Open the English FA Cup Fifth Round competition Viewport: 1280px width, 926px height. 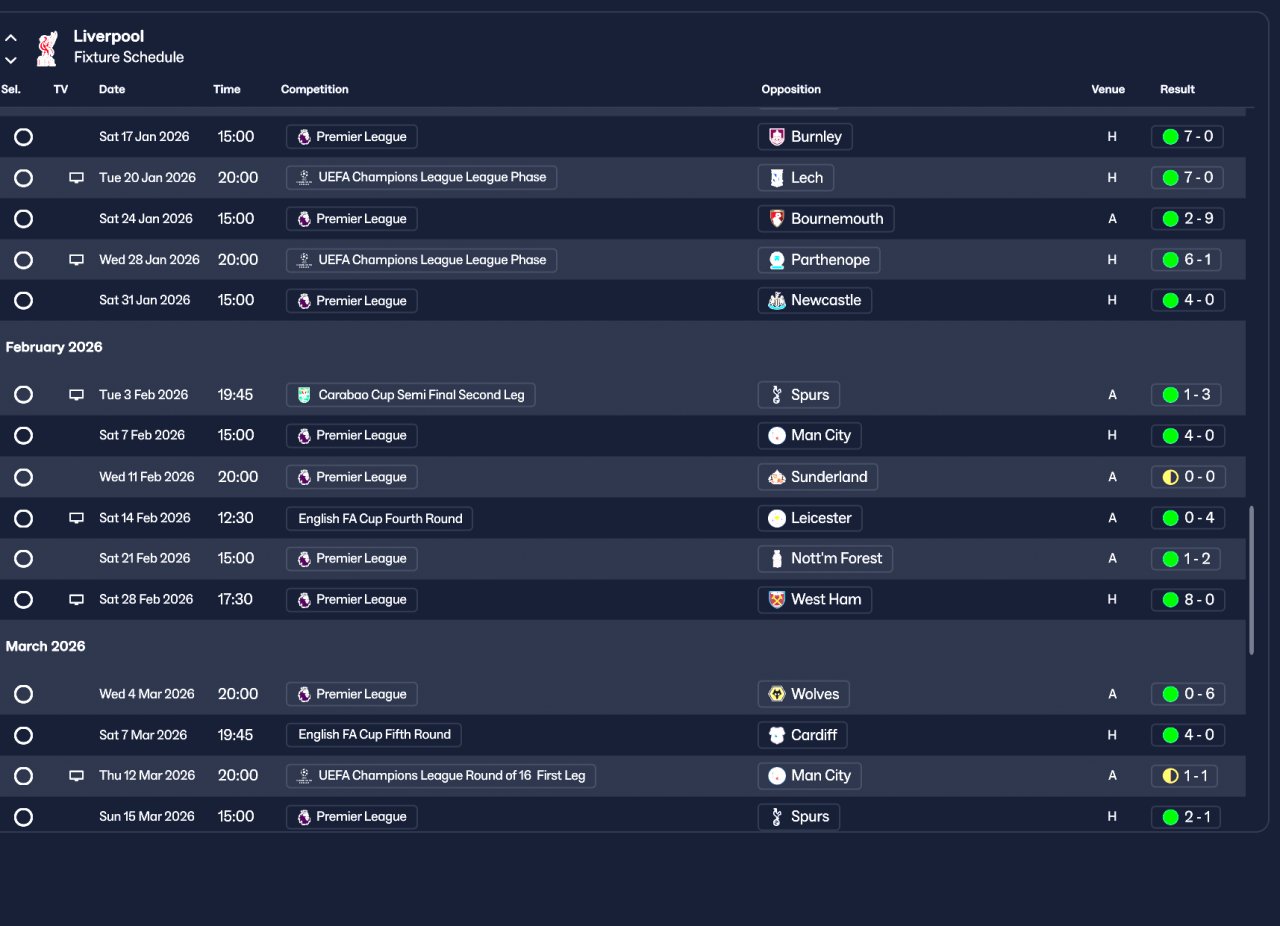tap(374, 735)
